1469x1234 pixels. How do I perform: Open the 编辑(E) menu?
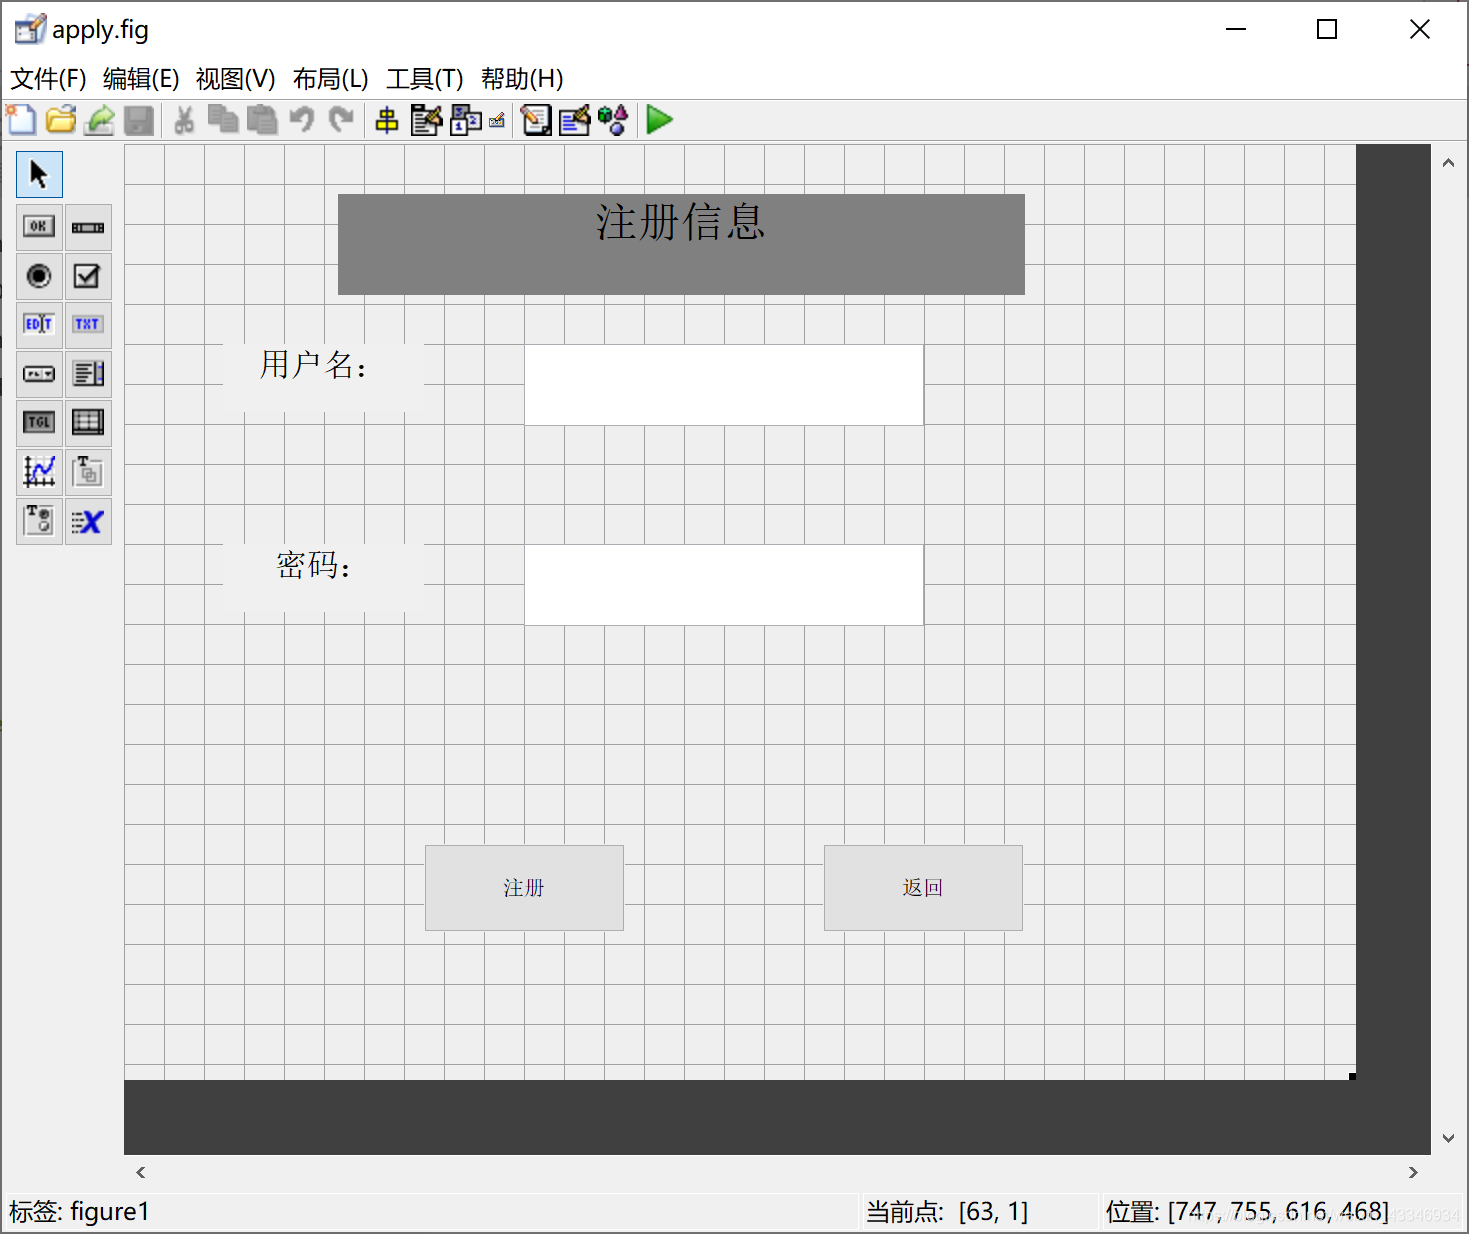coord(141,78)
